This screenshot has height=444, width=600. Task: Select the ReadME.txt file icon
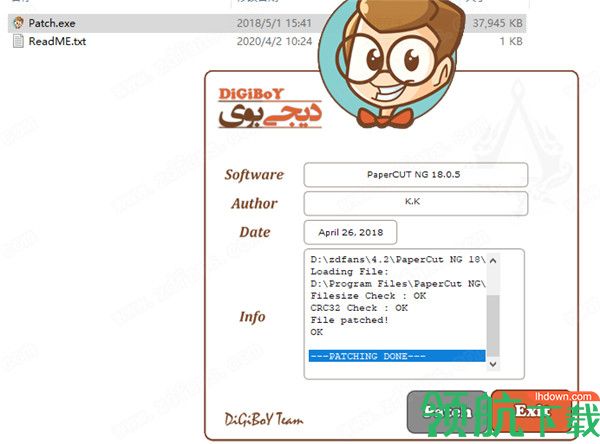tap(18, 41)
